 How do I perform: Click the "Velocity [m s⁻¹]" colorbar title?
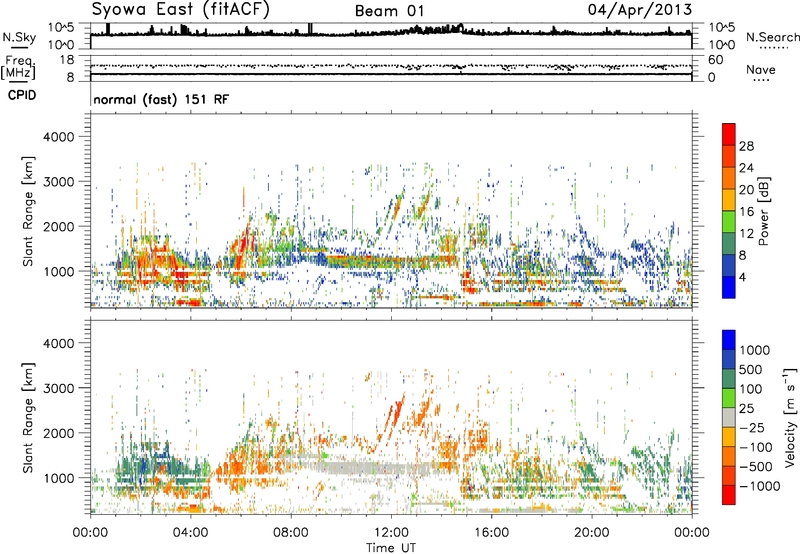(790, 417)
